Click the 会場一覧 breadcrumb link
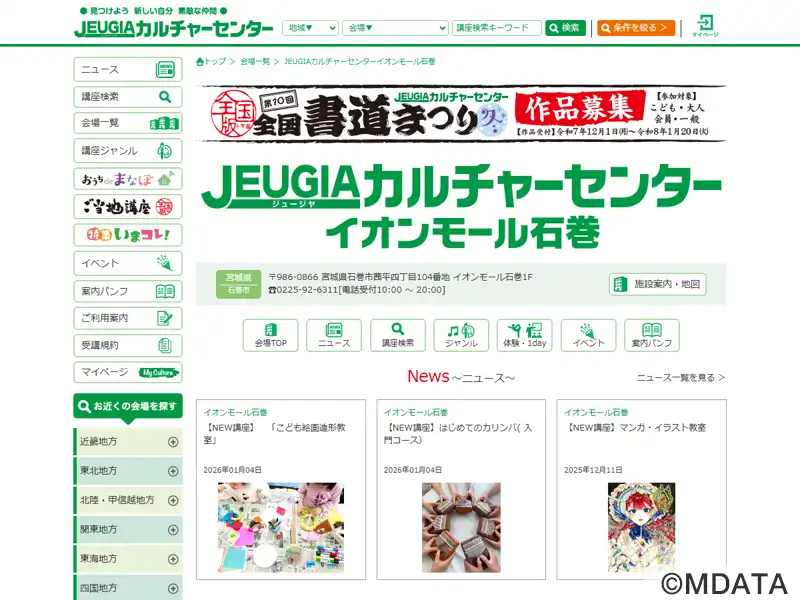This screenshot has height=600, width=800. tap(255, 61)
